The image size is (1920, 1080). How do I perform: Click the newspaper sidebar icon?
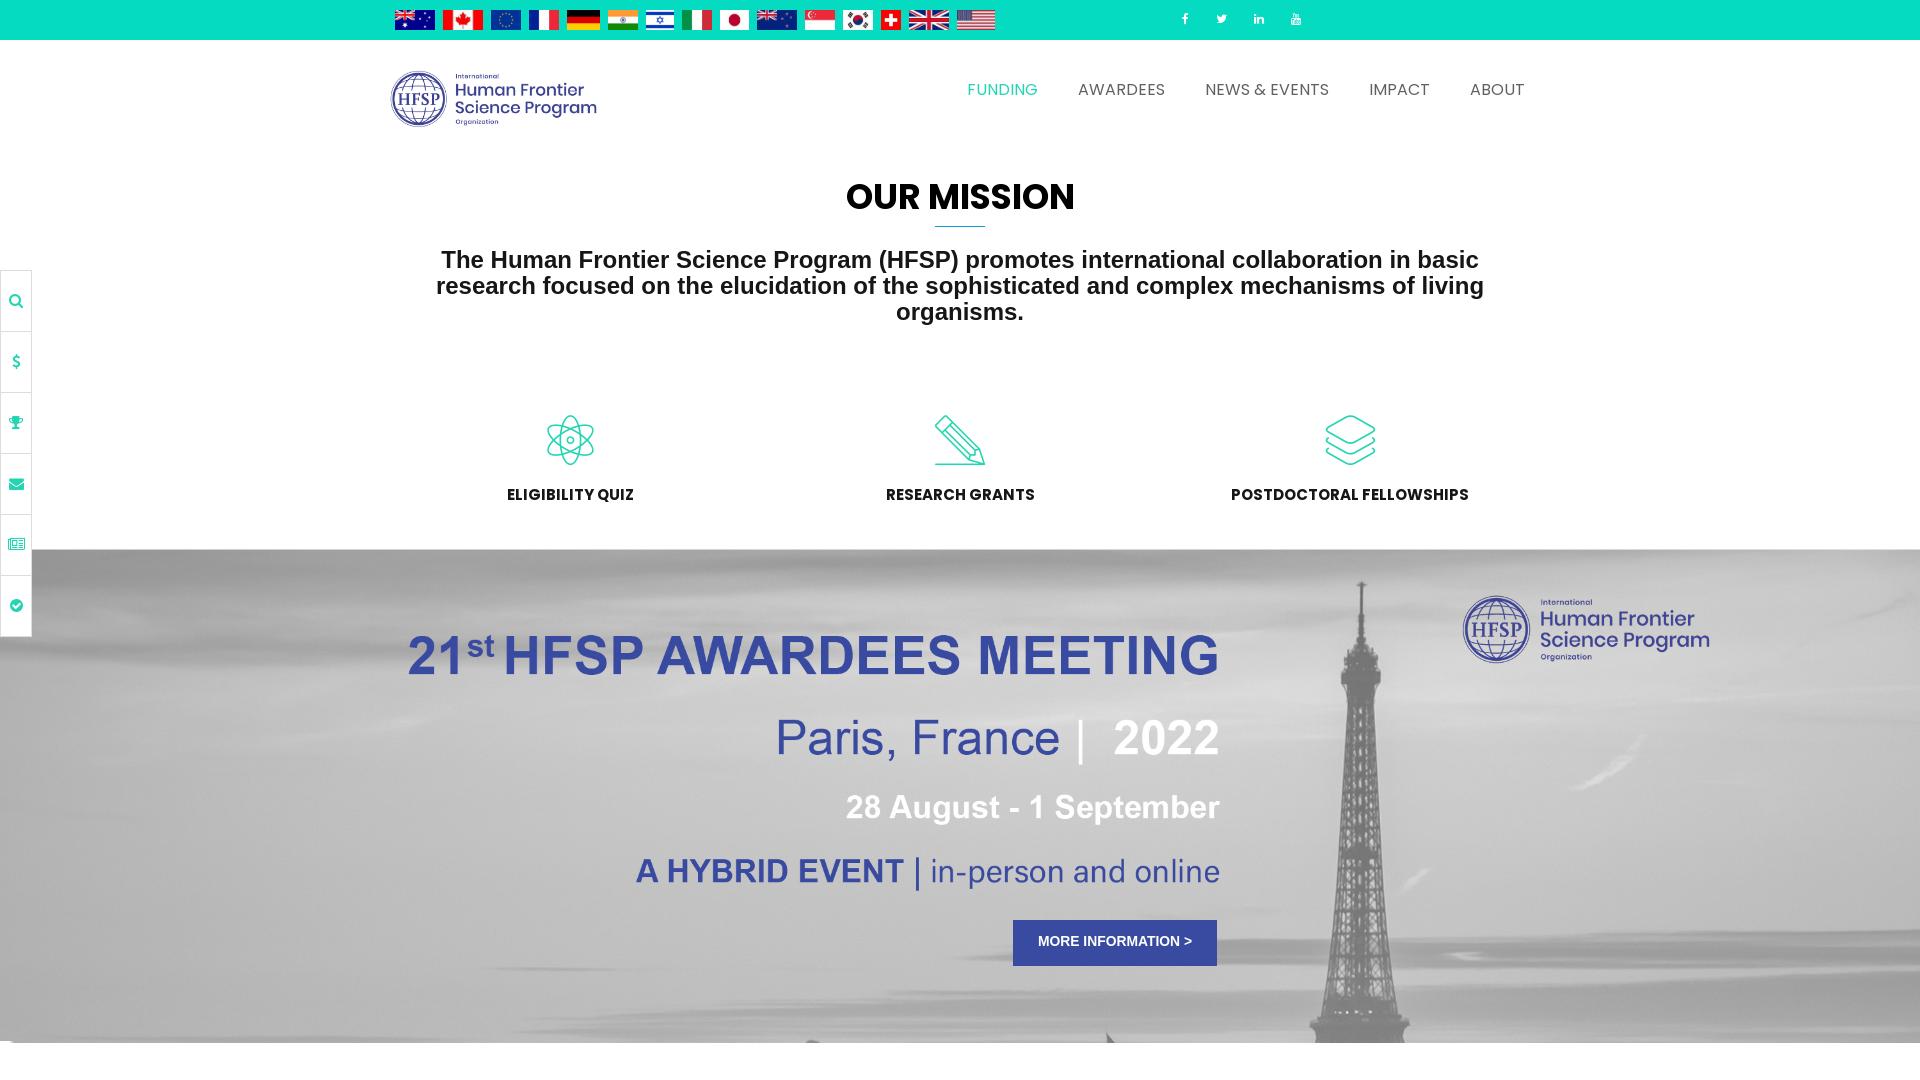(16, 545)
